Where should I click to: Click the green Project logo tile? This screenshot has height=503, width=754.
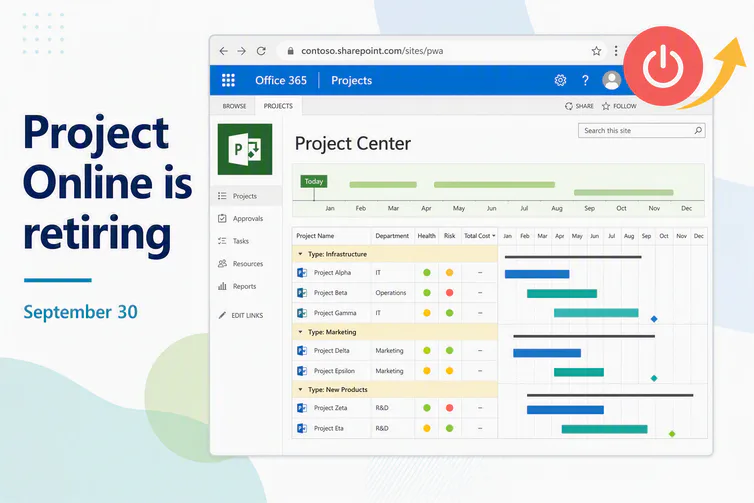(x=245, y=149)
